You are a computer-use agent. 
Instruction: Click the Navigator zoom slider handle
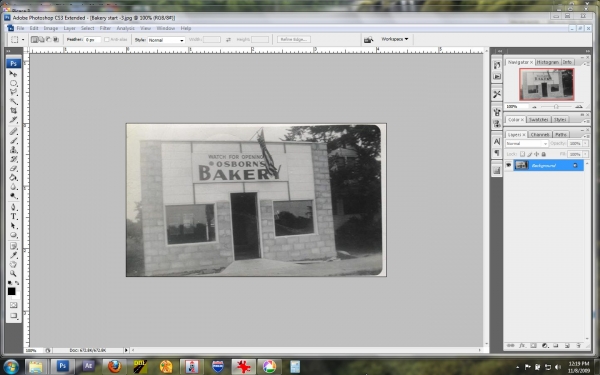tap(556, 106)
